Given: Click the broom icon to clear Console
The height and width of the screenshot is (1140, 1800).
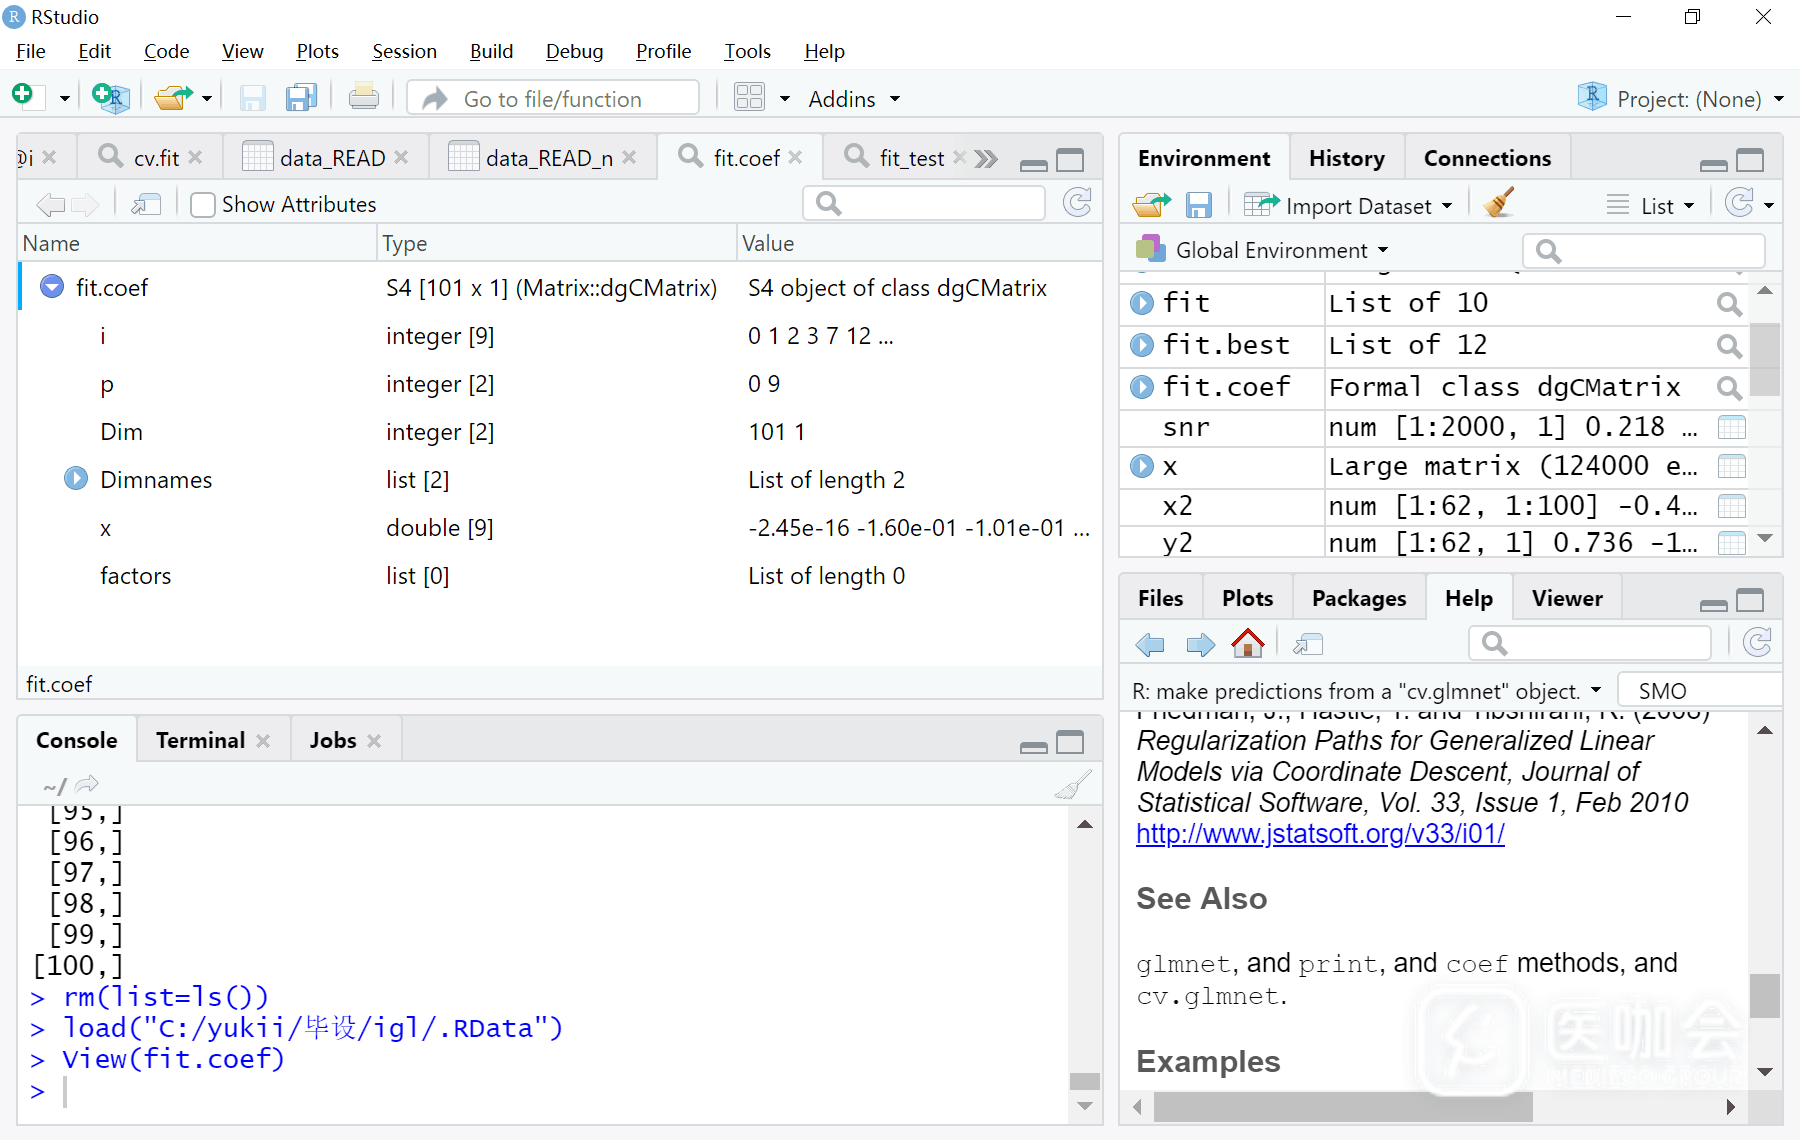Looking at the screenshot, I should click(x=1073, y=786).
